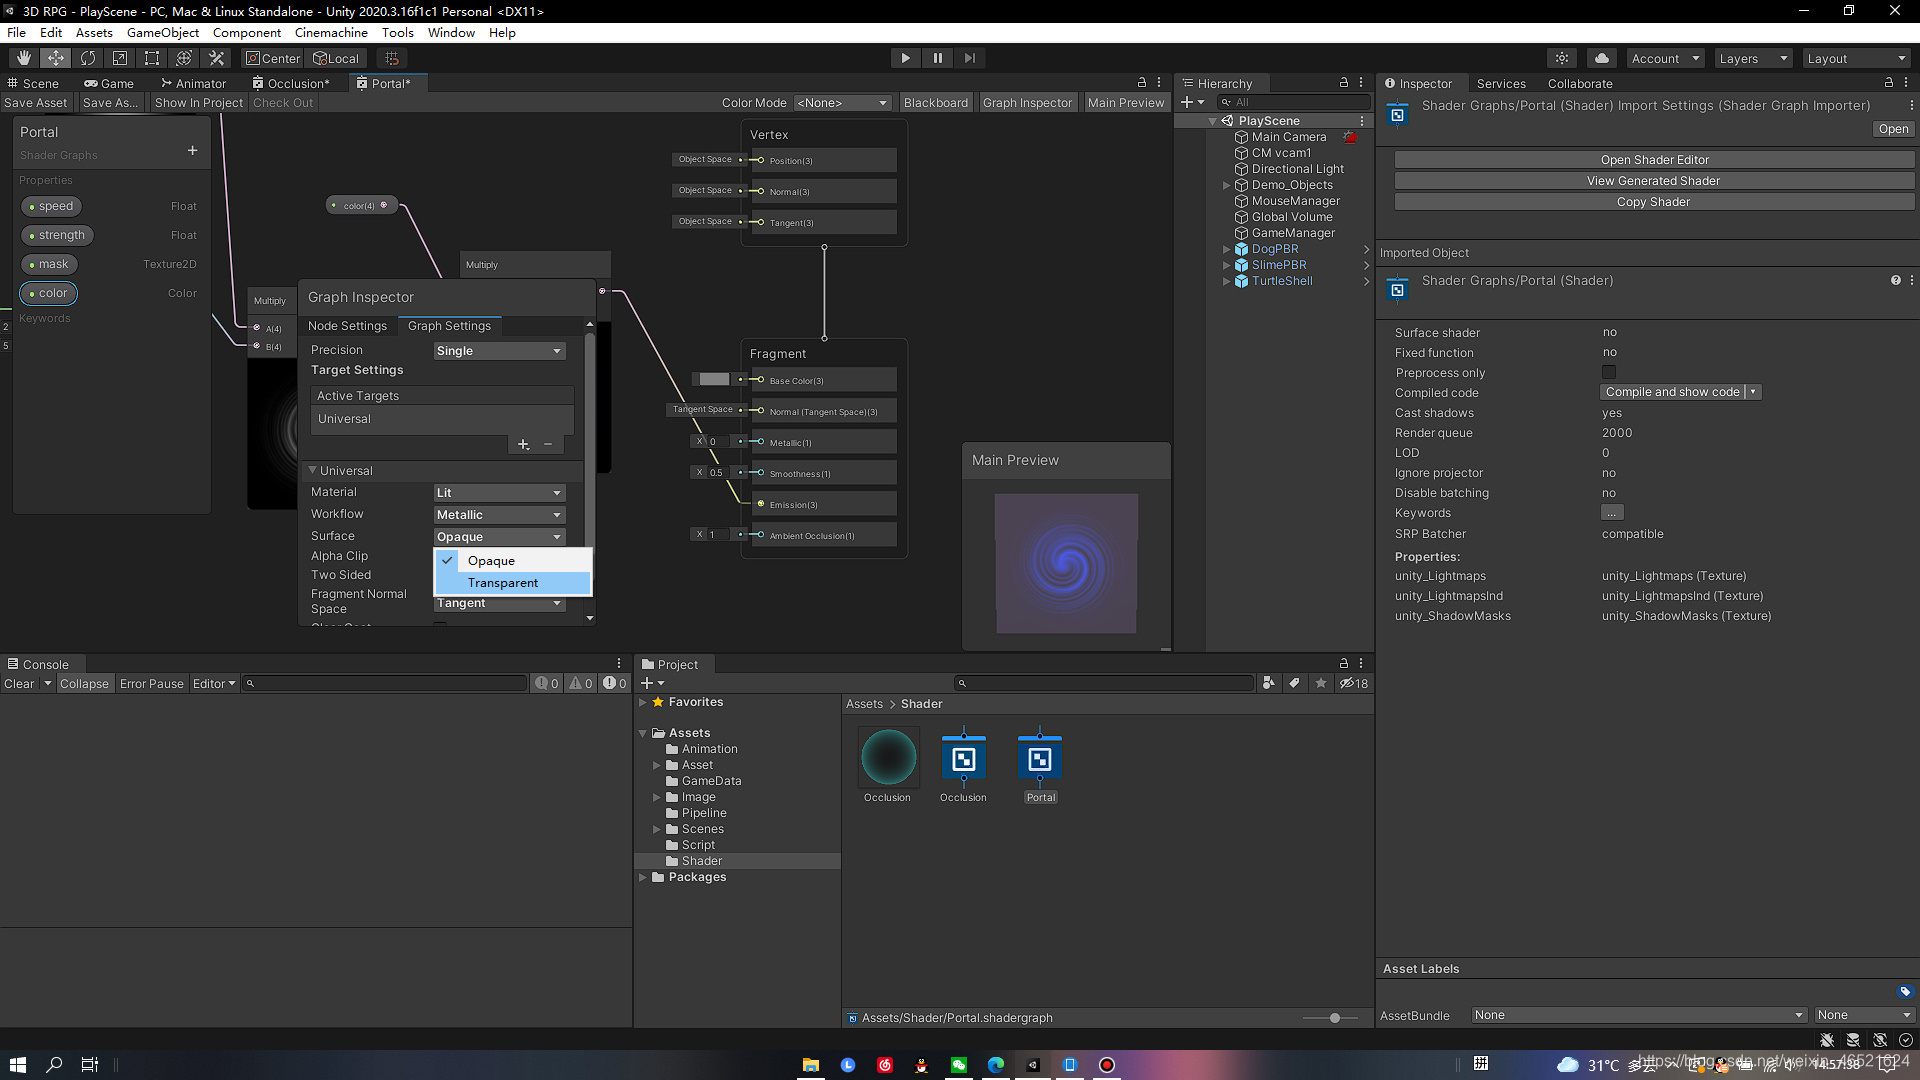Screen dimensions: 1920x1080
Task: Toggle Preprocess only checkbox
Action: (1608, 372)
